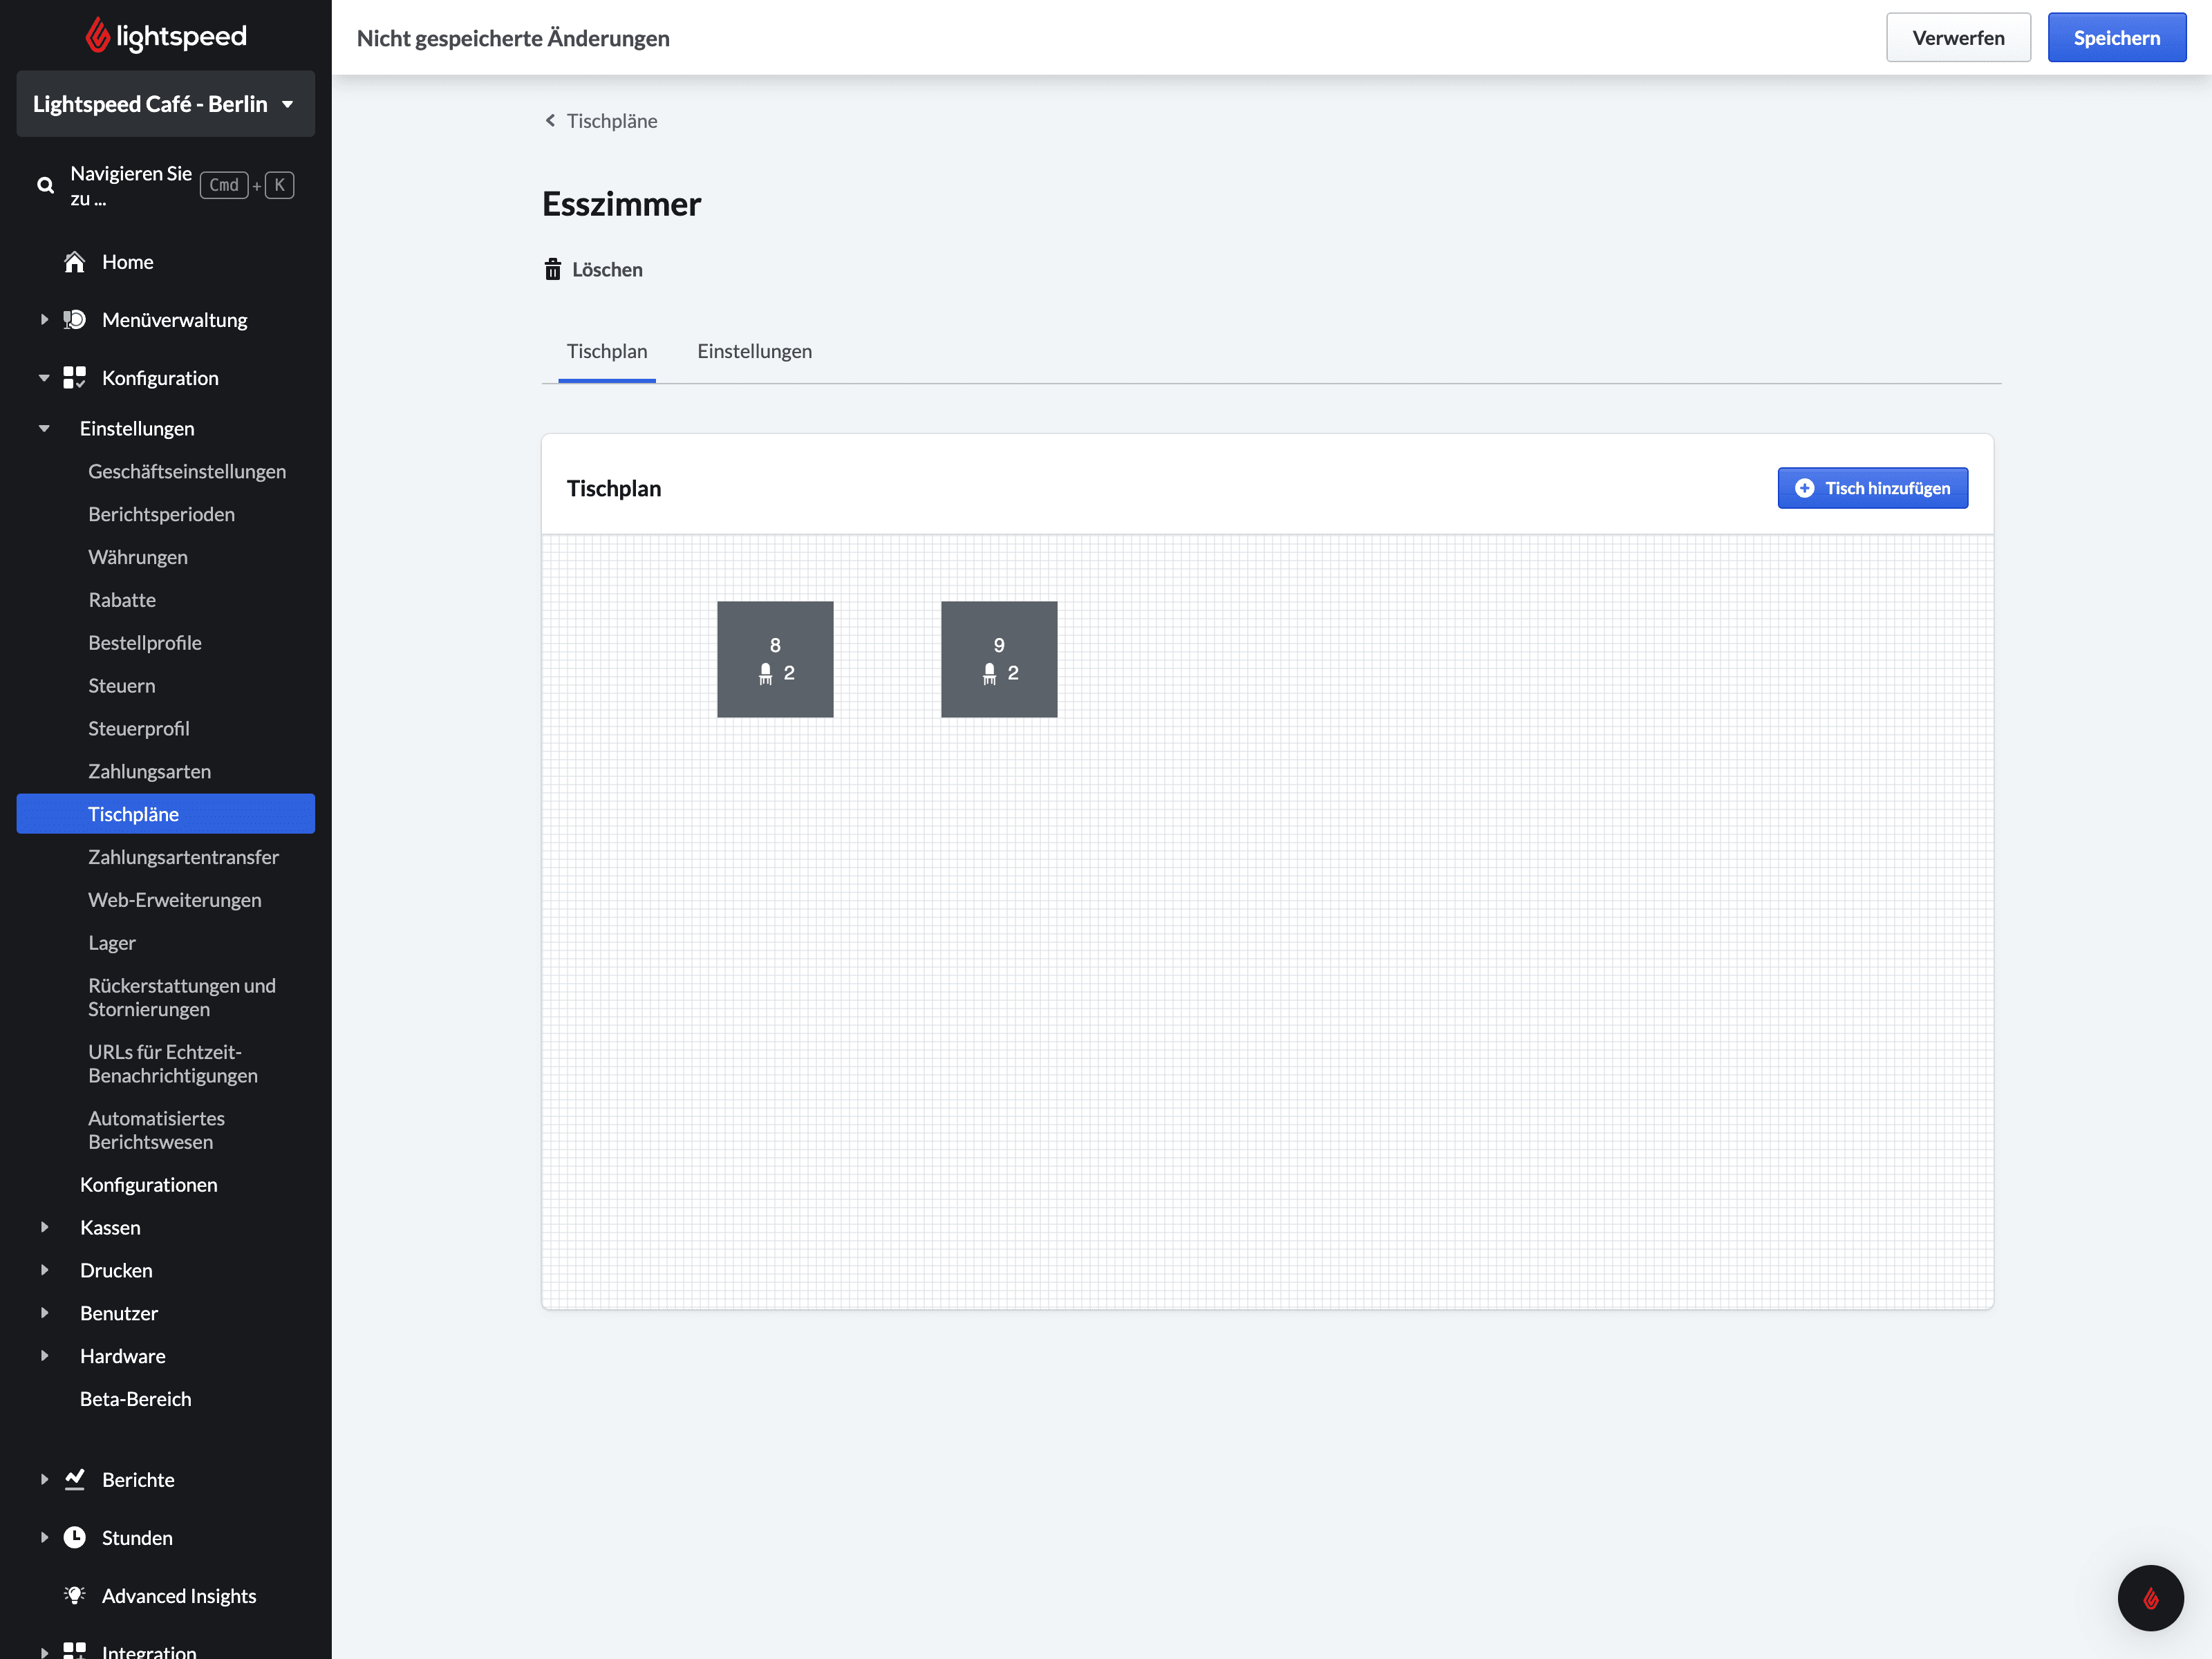Open Konfigurationen in the sidebar

coord(149,1185)
